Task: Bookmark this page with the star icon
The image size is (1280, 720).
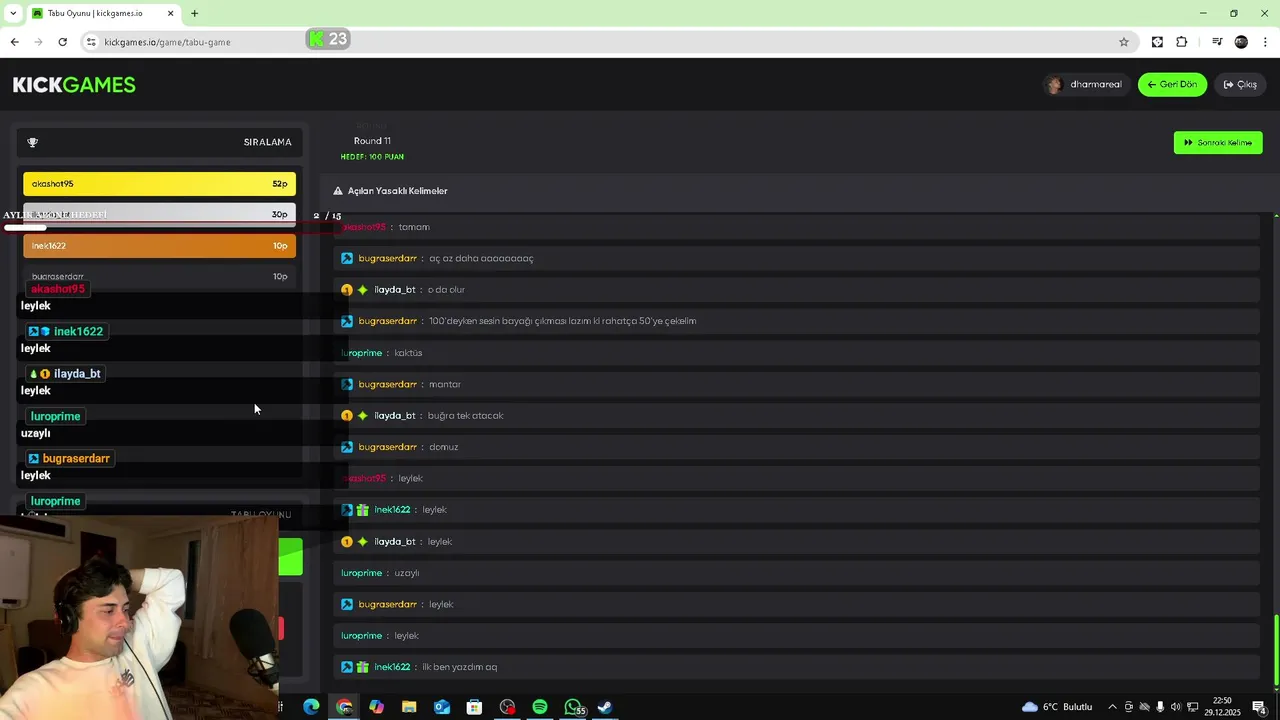Action: 1124,42
